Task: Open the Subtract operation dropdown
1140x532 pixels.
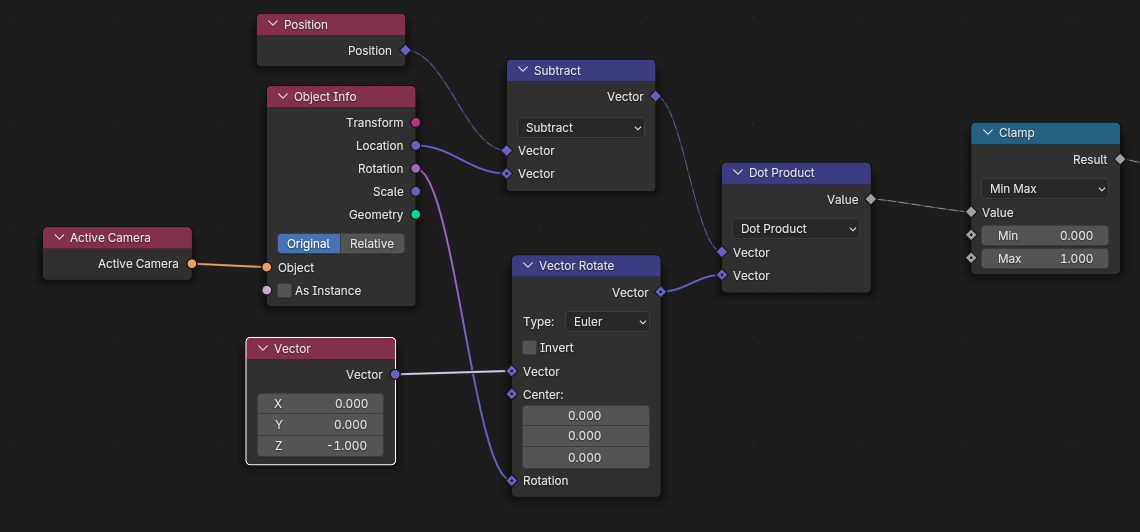Action: 581,128
